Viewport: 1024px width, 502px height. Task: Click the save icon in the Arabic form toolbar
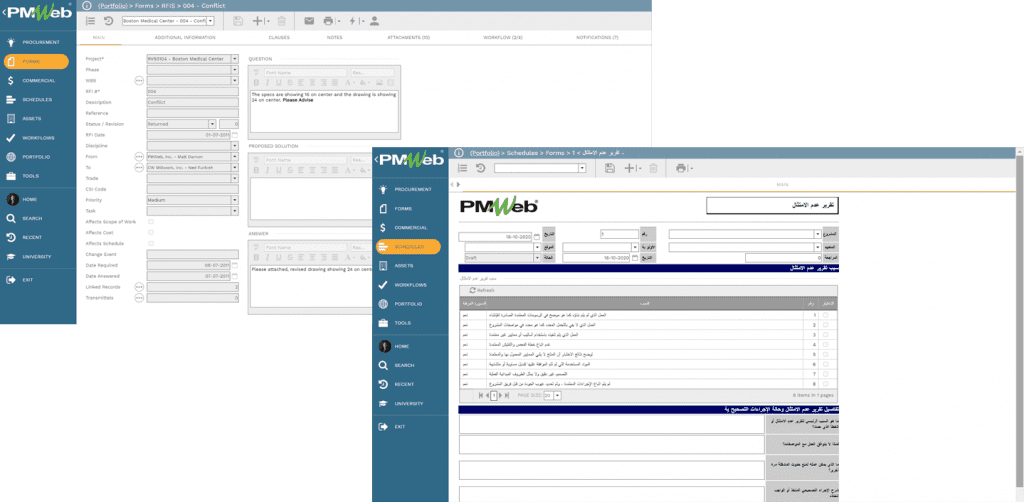point(609,168)
